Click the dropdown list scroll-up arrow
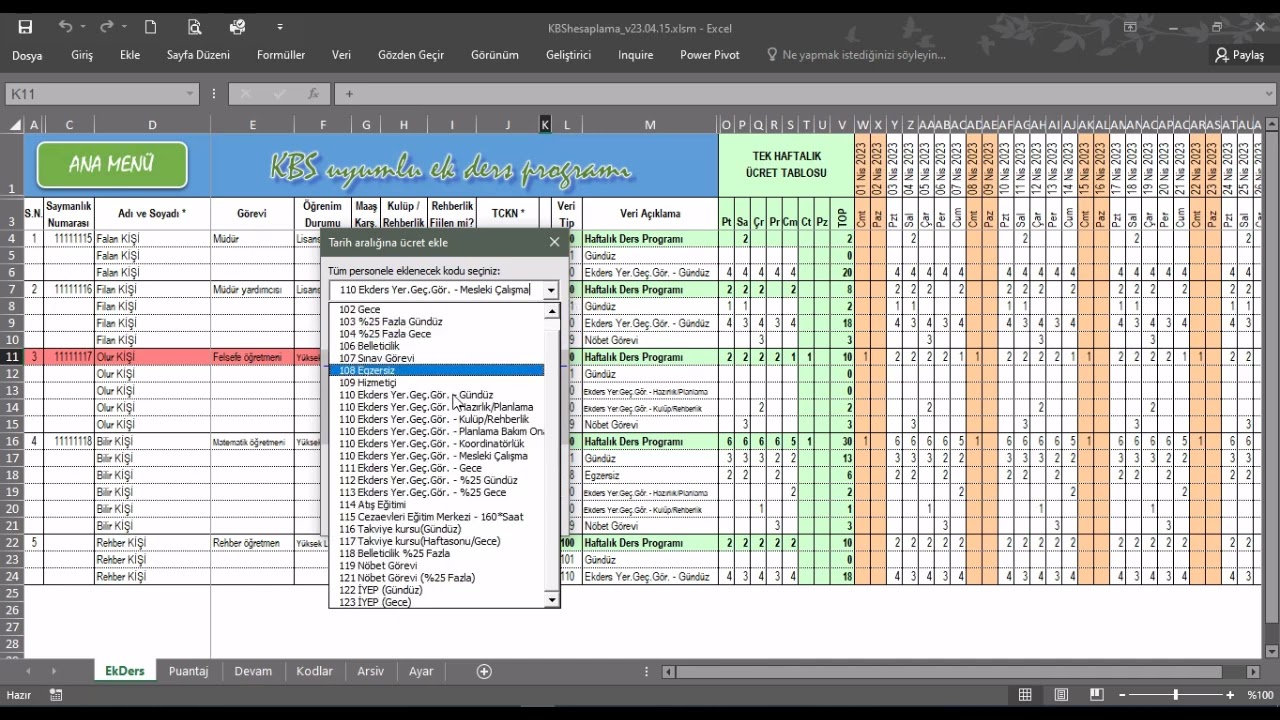The width and height of the screenshot is (1280, 720). 551,312
